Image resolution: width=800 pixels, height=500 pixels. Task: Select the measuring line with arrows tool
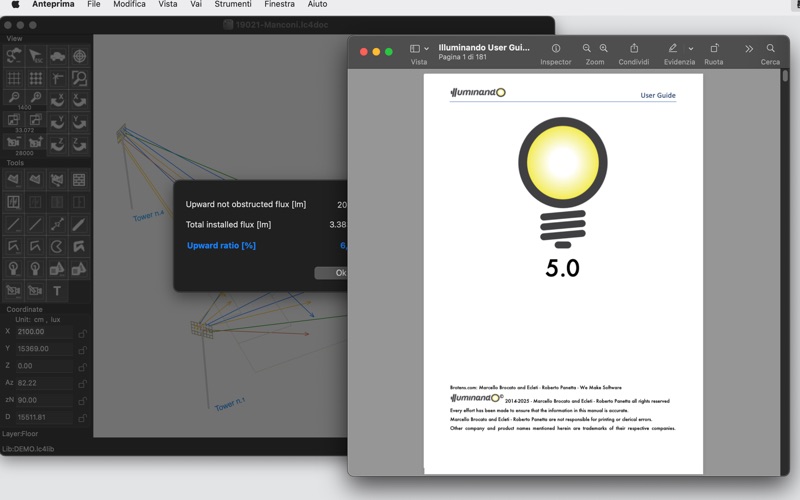[57, 224]
